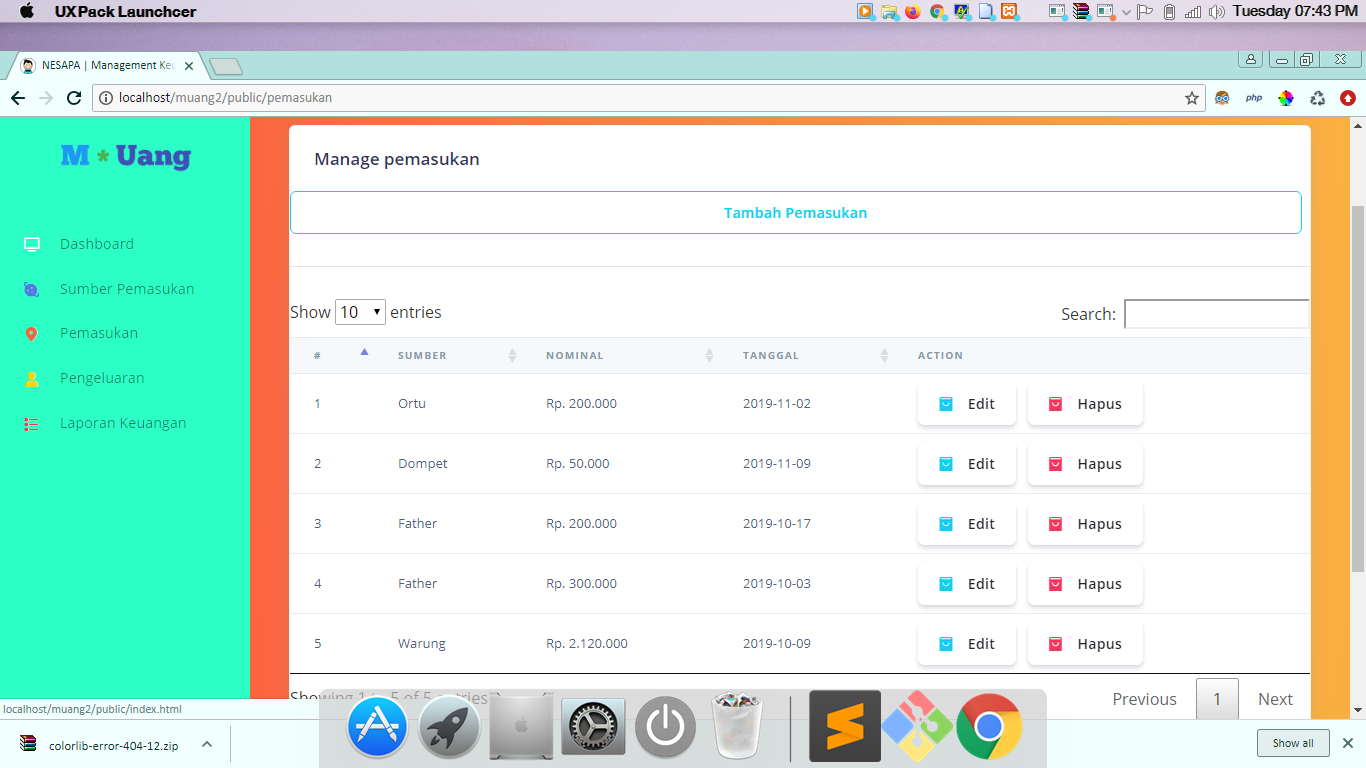
Task: Click the red up-arrow extension icon
Action: pyautogui.click(x=1348, y=98)
